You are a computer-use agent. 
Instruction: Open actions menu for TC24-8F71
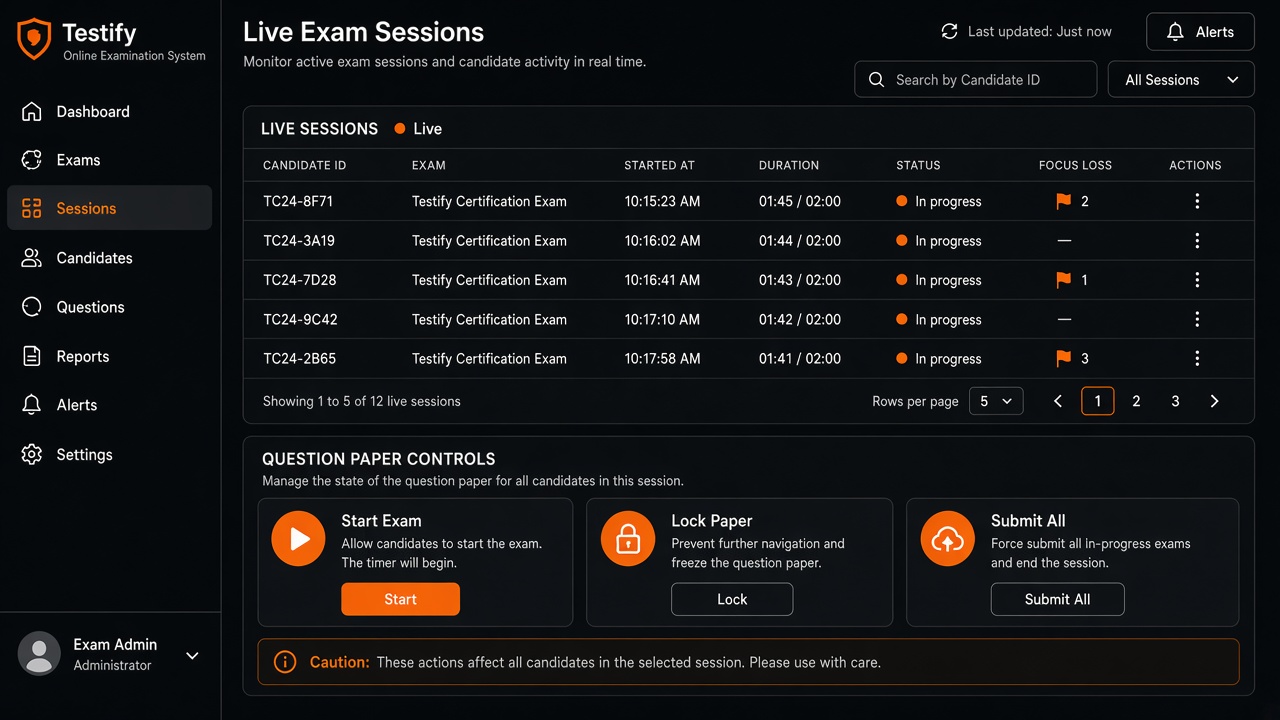click(1197, 201)
